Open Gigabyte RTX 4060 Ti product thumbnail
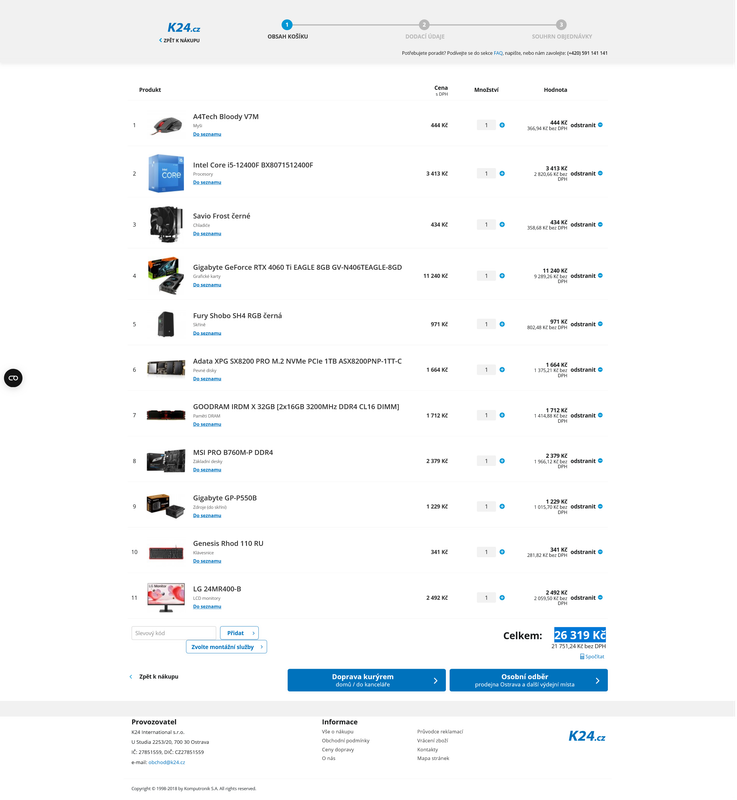Viewport: 737px width, 800px height. [x=167, y=276]
